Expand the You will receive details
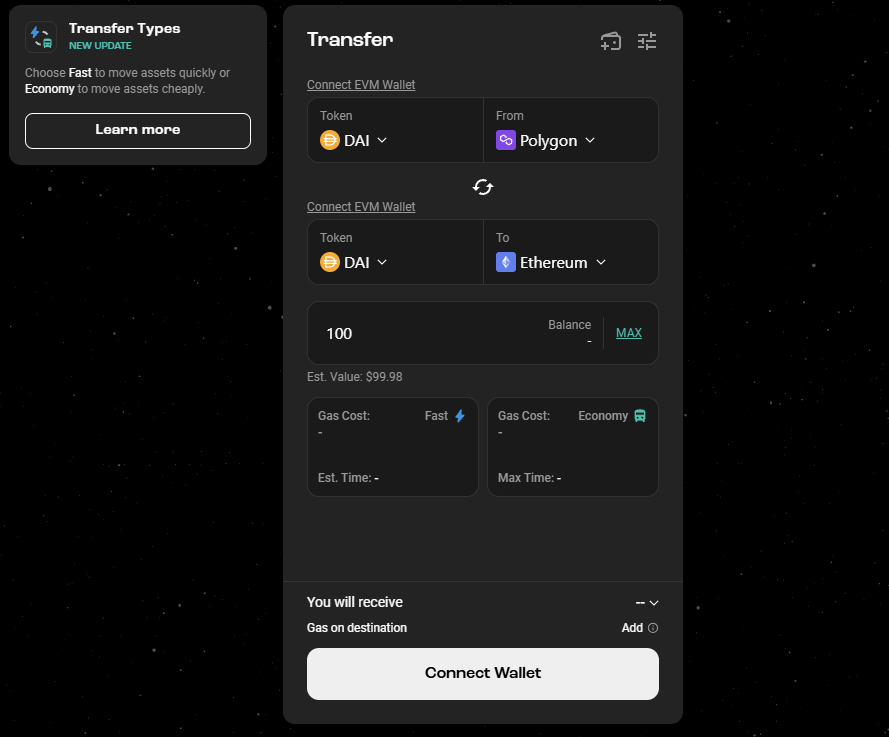The image size is (889, 737). (647, 603)
